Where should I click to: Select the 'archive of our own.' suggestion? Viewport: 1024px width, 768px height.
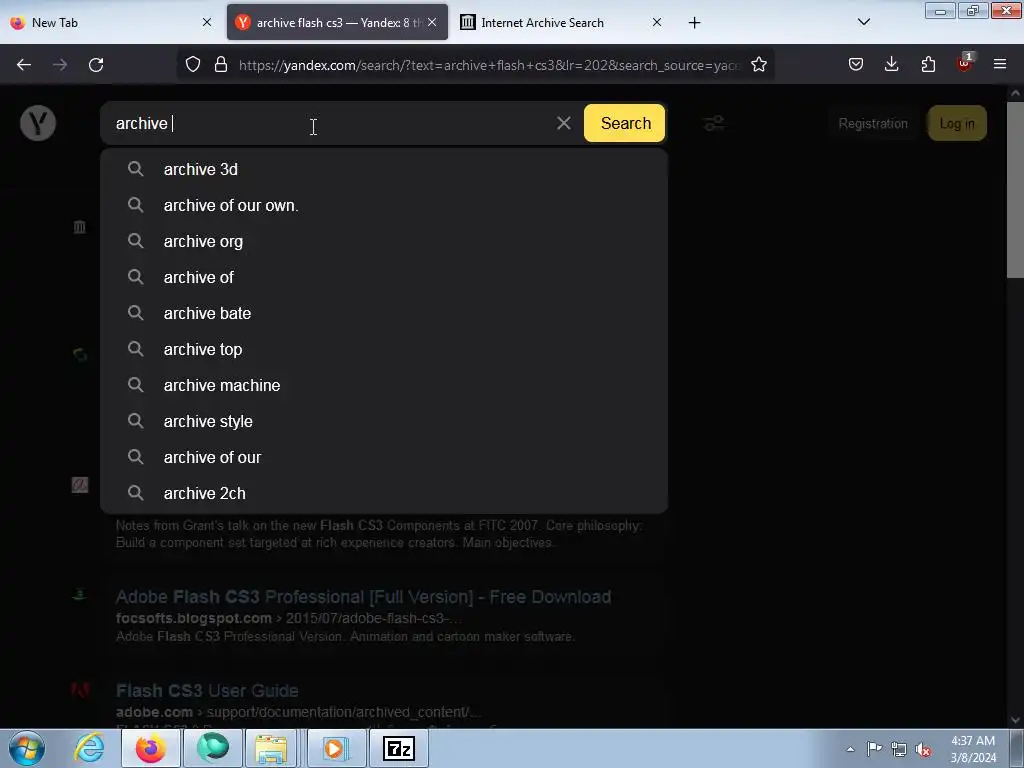click(x=384, y=205)
